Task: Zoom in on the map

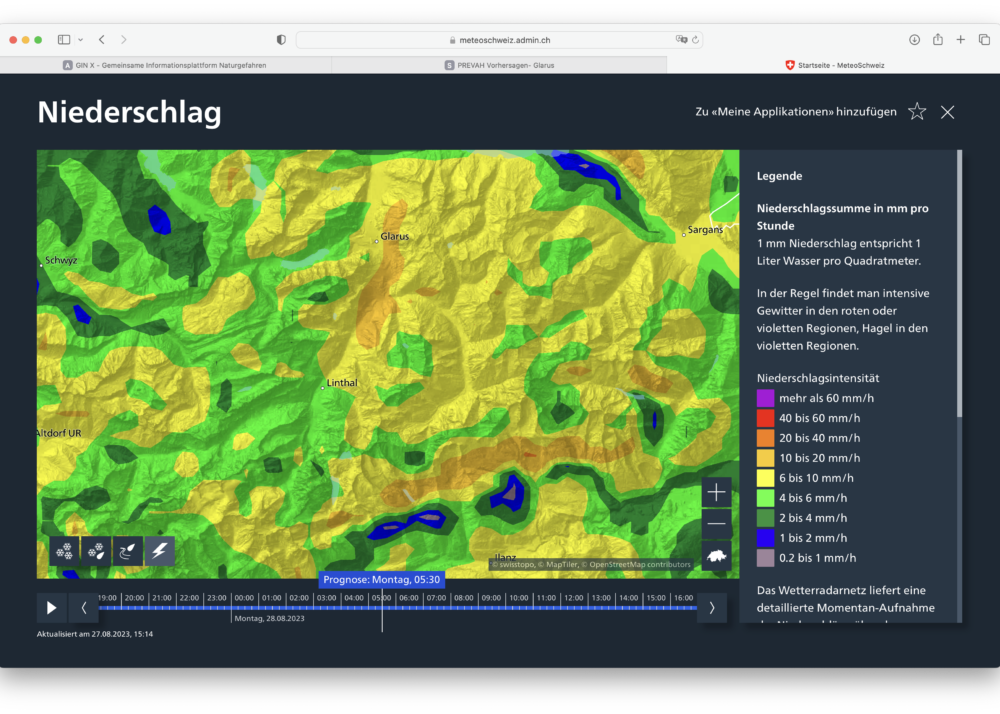Action: 716,492
